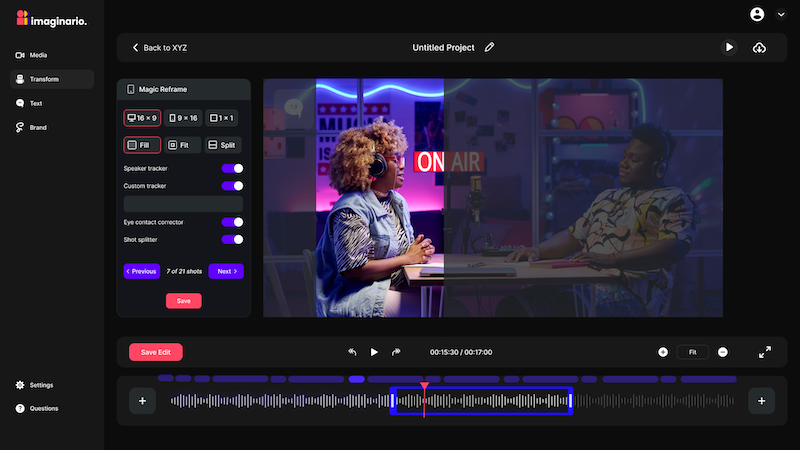This screenshot has height=450, width=800.
Task: Toggle the Shot splitter switch
Action: point(232,239)
